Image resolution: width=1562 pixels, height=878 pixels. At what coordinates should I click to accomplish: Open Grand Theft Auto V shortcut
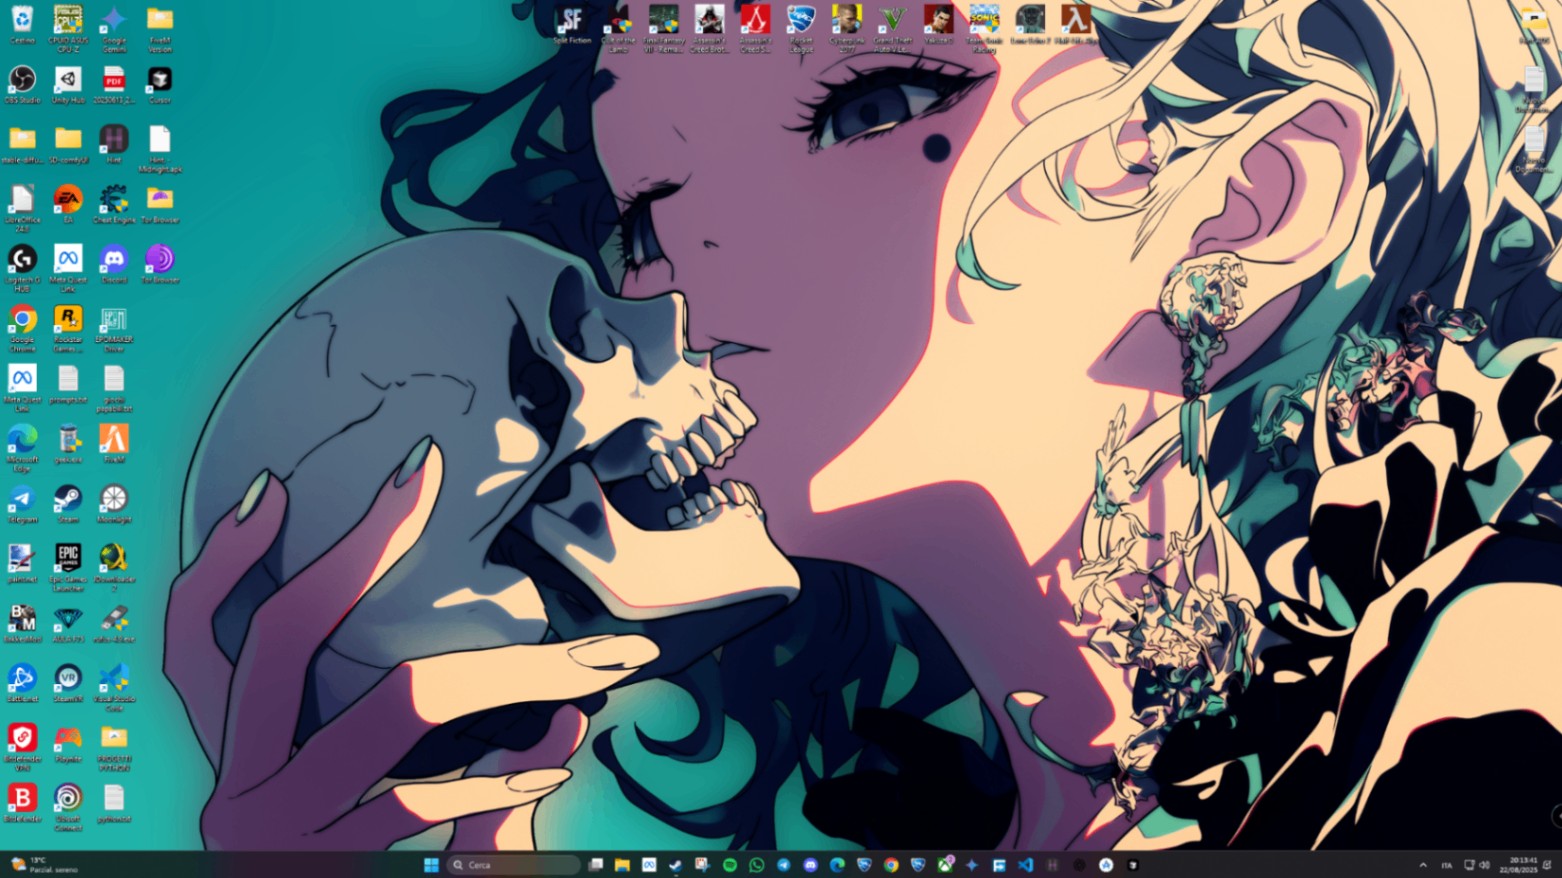(x=893, y=28)
